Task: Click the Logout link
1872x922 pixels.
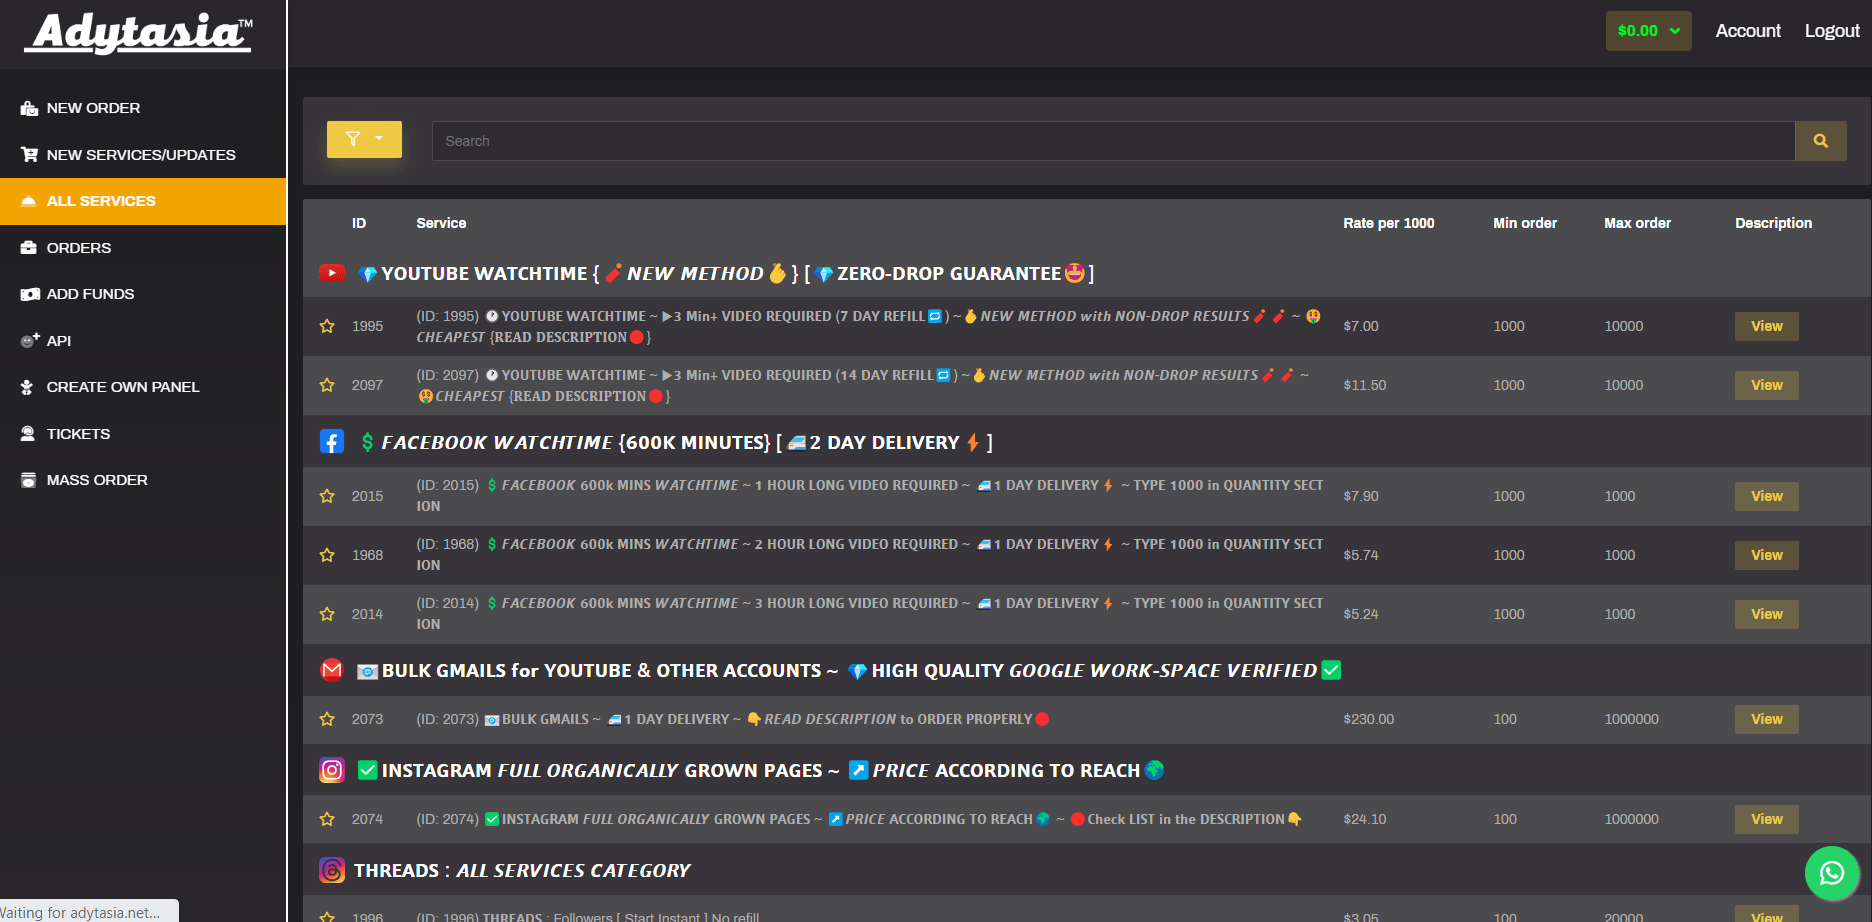Action: coord(1831,31)
